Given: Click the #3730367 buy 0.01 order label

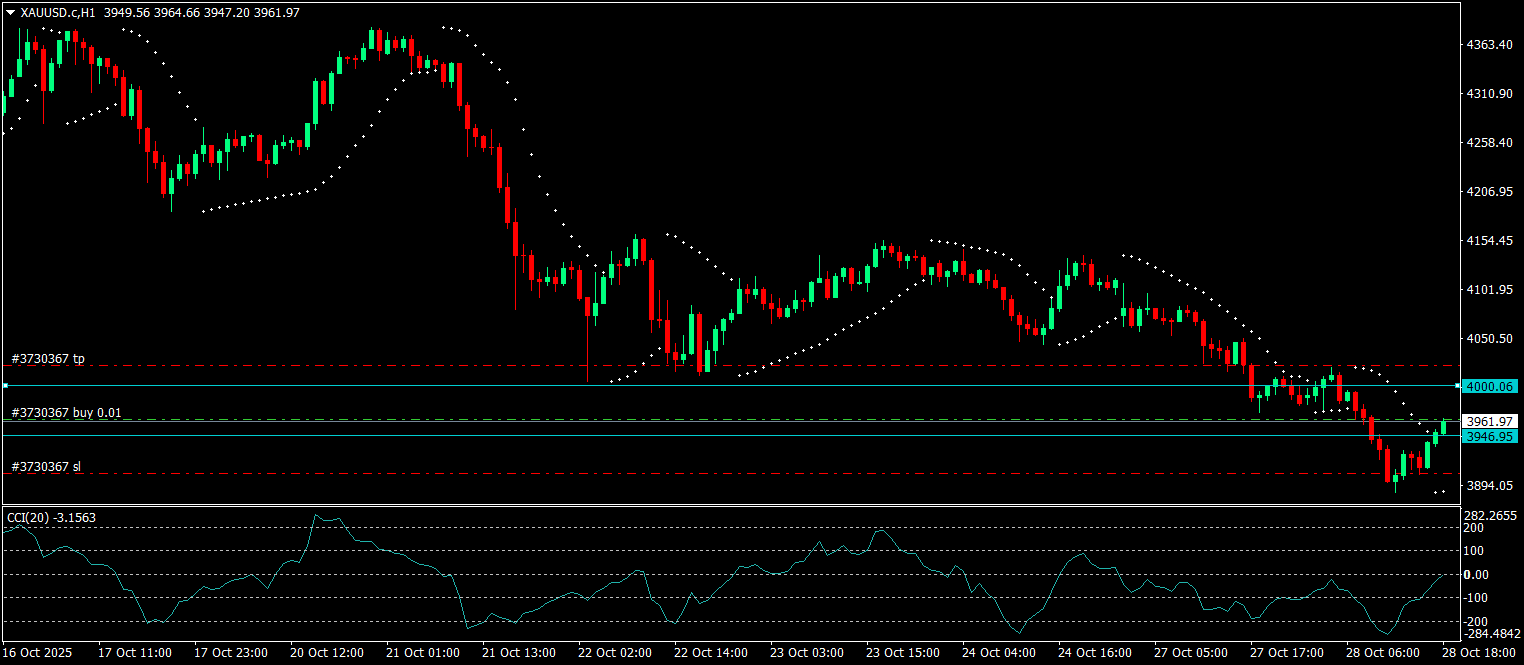Looking at the screenshot, I should [65, 412].
